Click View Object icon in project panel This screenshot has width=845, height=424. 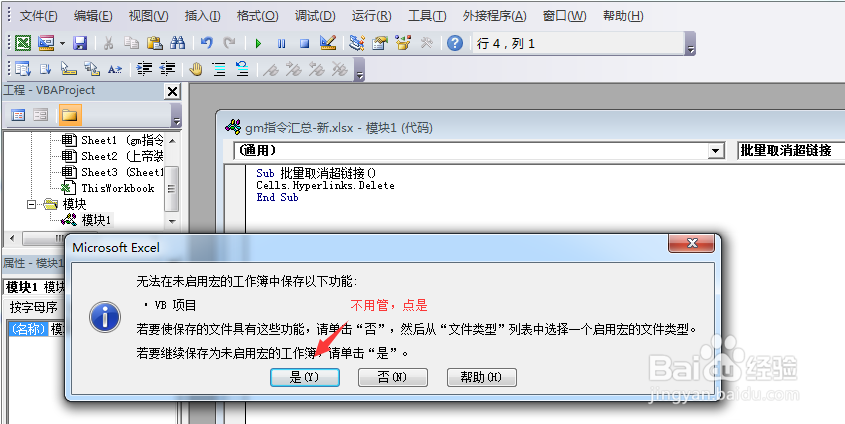point(40,115)
